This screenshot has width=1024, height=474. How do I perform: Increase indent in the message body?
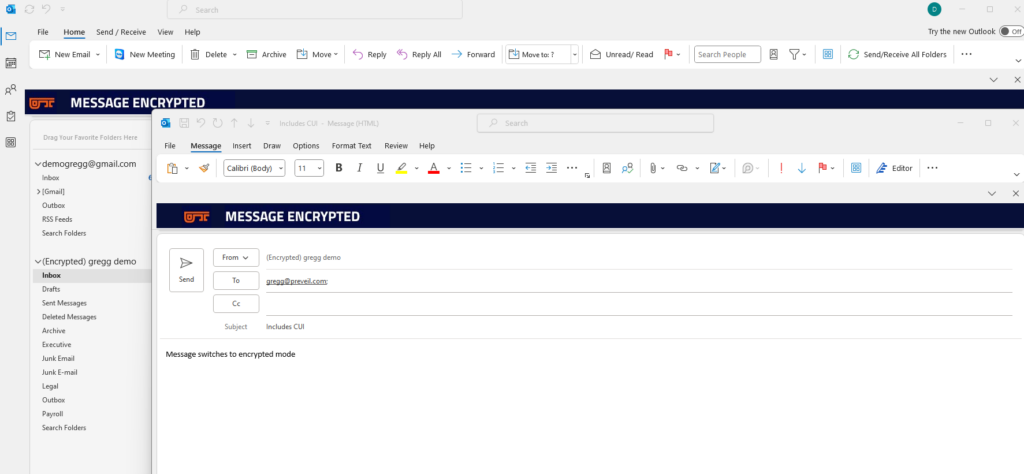[x=551, y=168]
